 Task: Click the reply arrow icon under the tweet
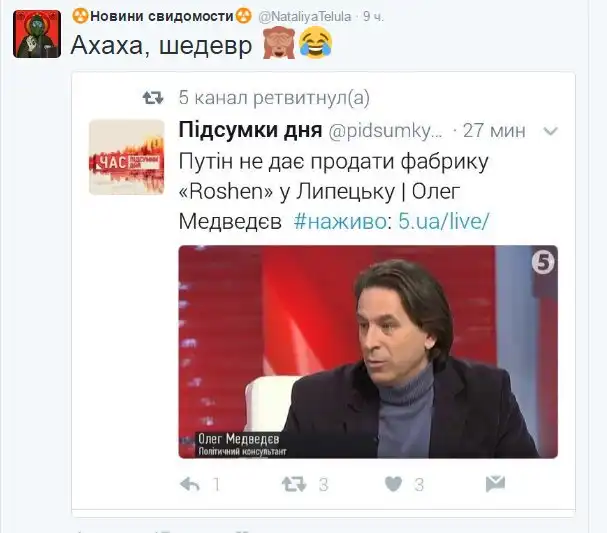pyautogui.click(x=190, y=484)
